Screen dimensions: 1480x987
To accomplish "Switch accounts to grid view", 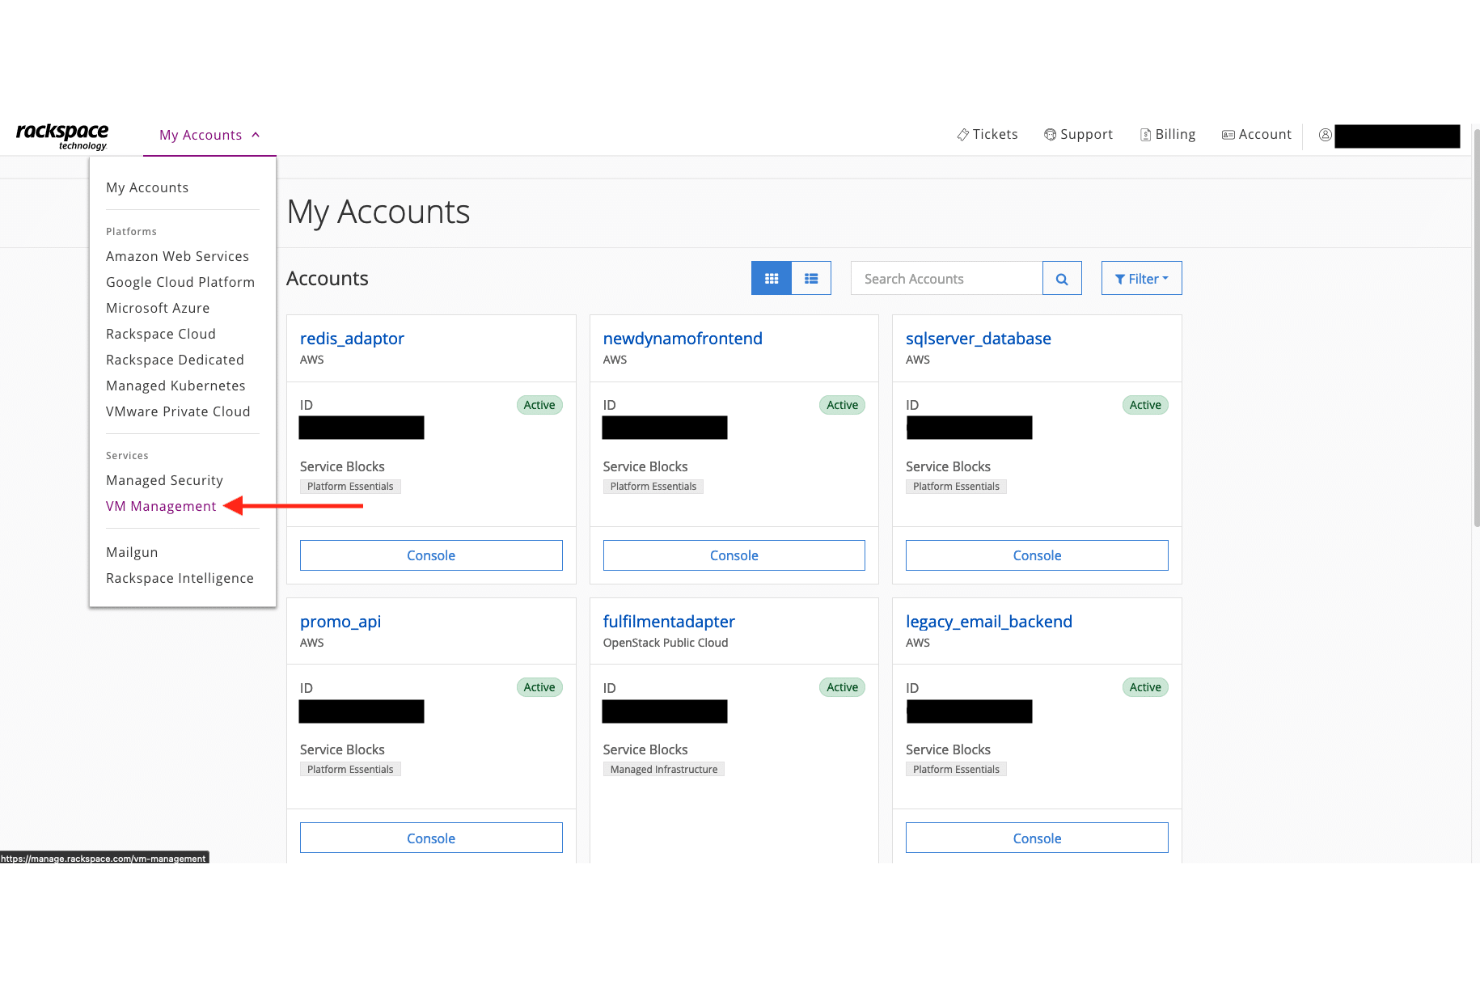I will pyautogui.click(x=770, y=278).
